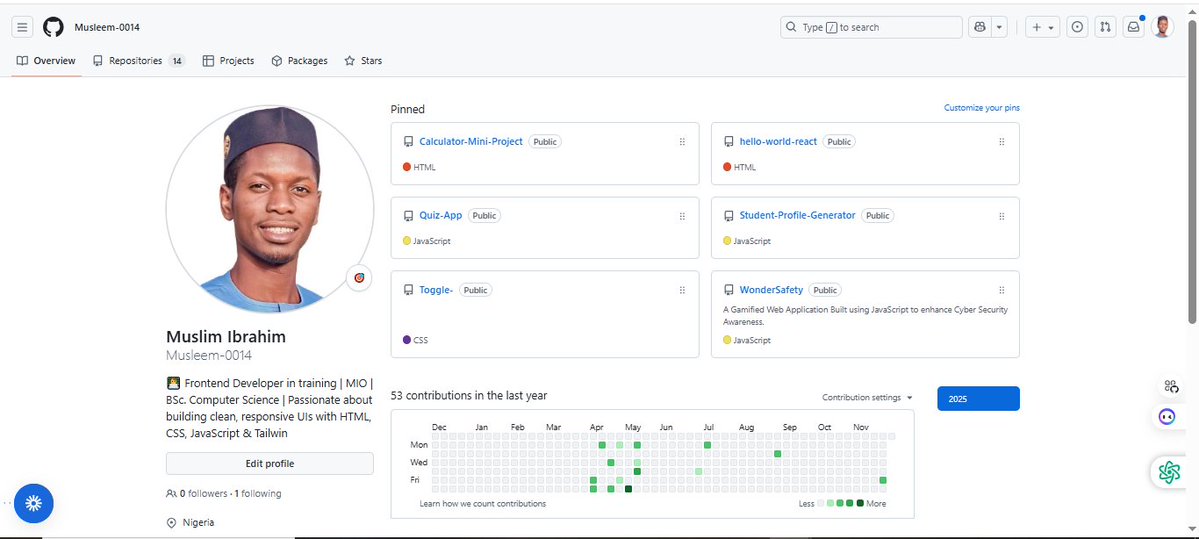The height and width of the screenshot is (539, 1199).
Task: Open the WonderSafety repository
Action: click(771, 290)
